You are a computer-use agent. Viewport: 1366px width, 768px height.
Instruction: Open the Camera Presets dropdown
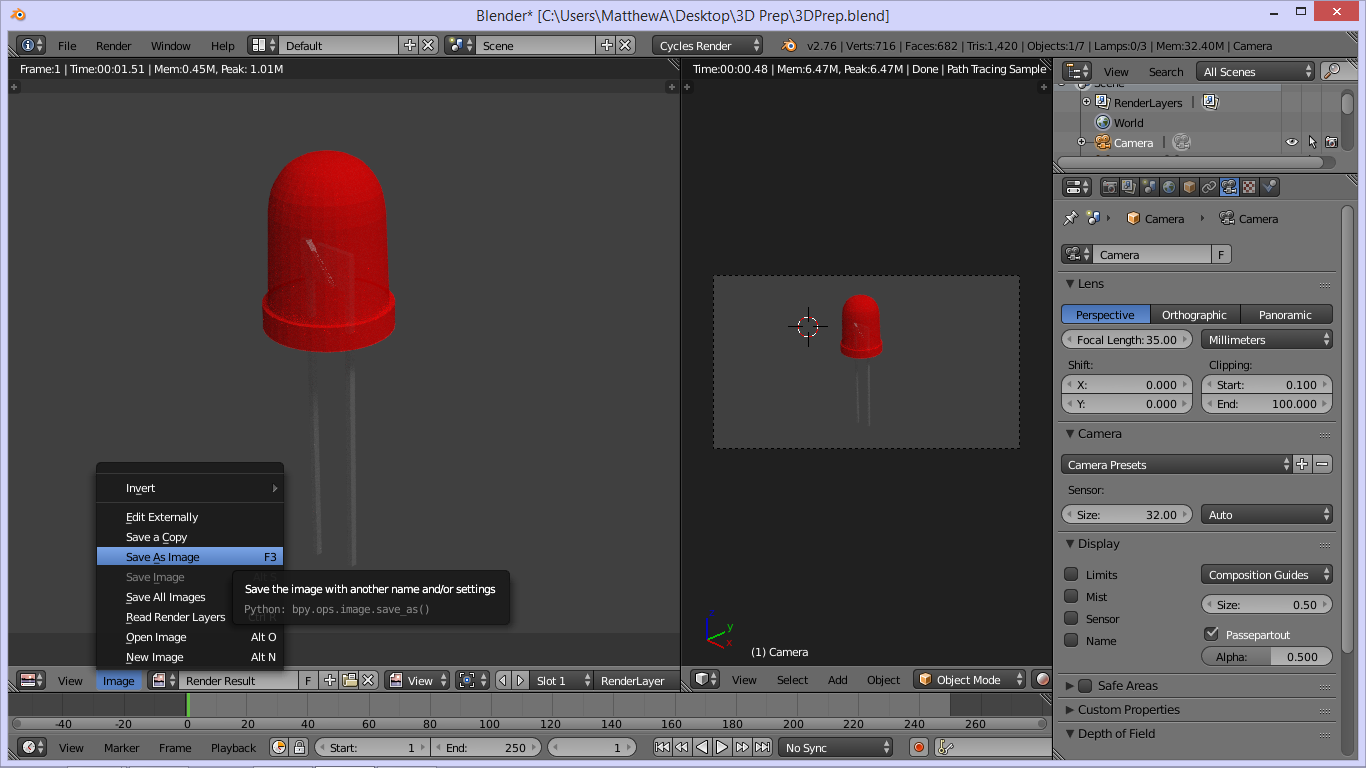pos(1177,464)
